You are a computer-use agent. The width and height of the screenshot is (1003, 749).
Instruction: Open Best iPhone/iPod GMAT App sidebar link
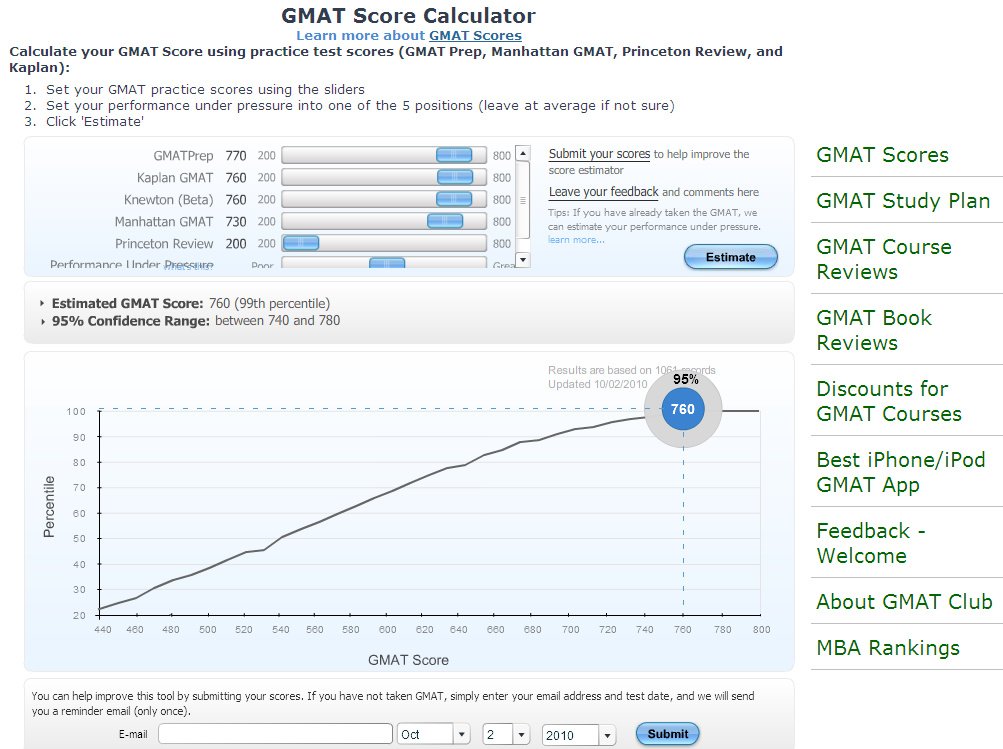(x=901, y=472)
